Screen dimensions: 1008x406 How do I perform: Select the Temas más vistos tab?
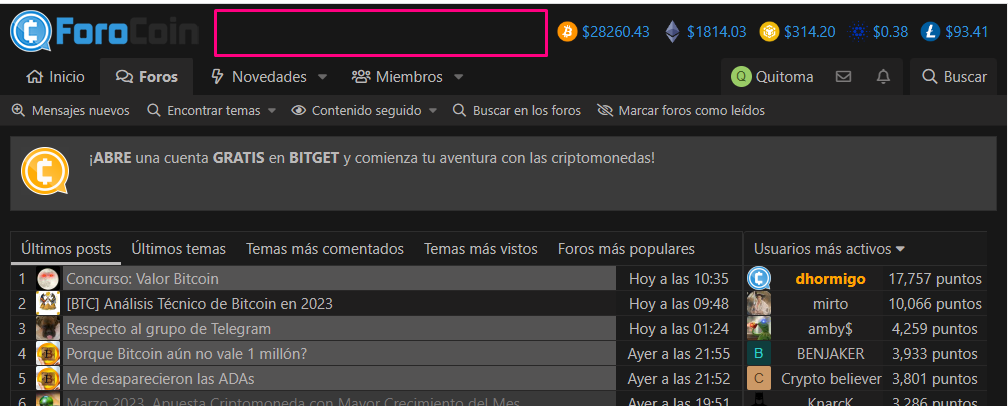point(480,249)
